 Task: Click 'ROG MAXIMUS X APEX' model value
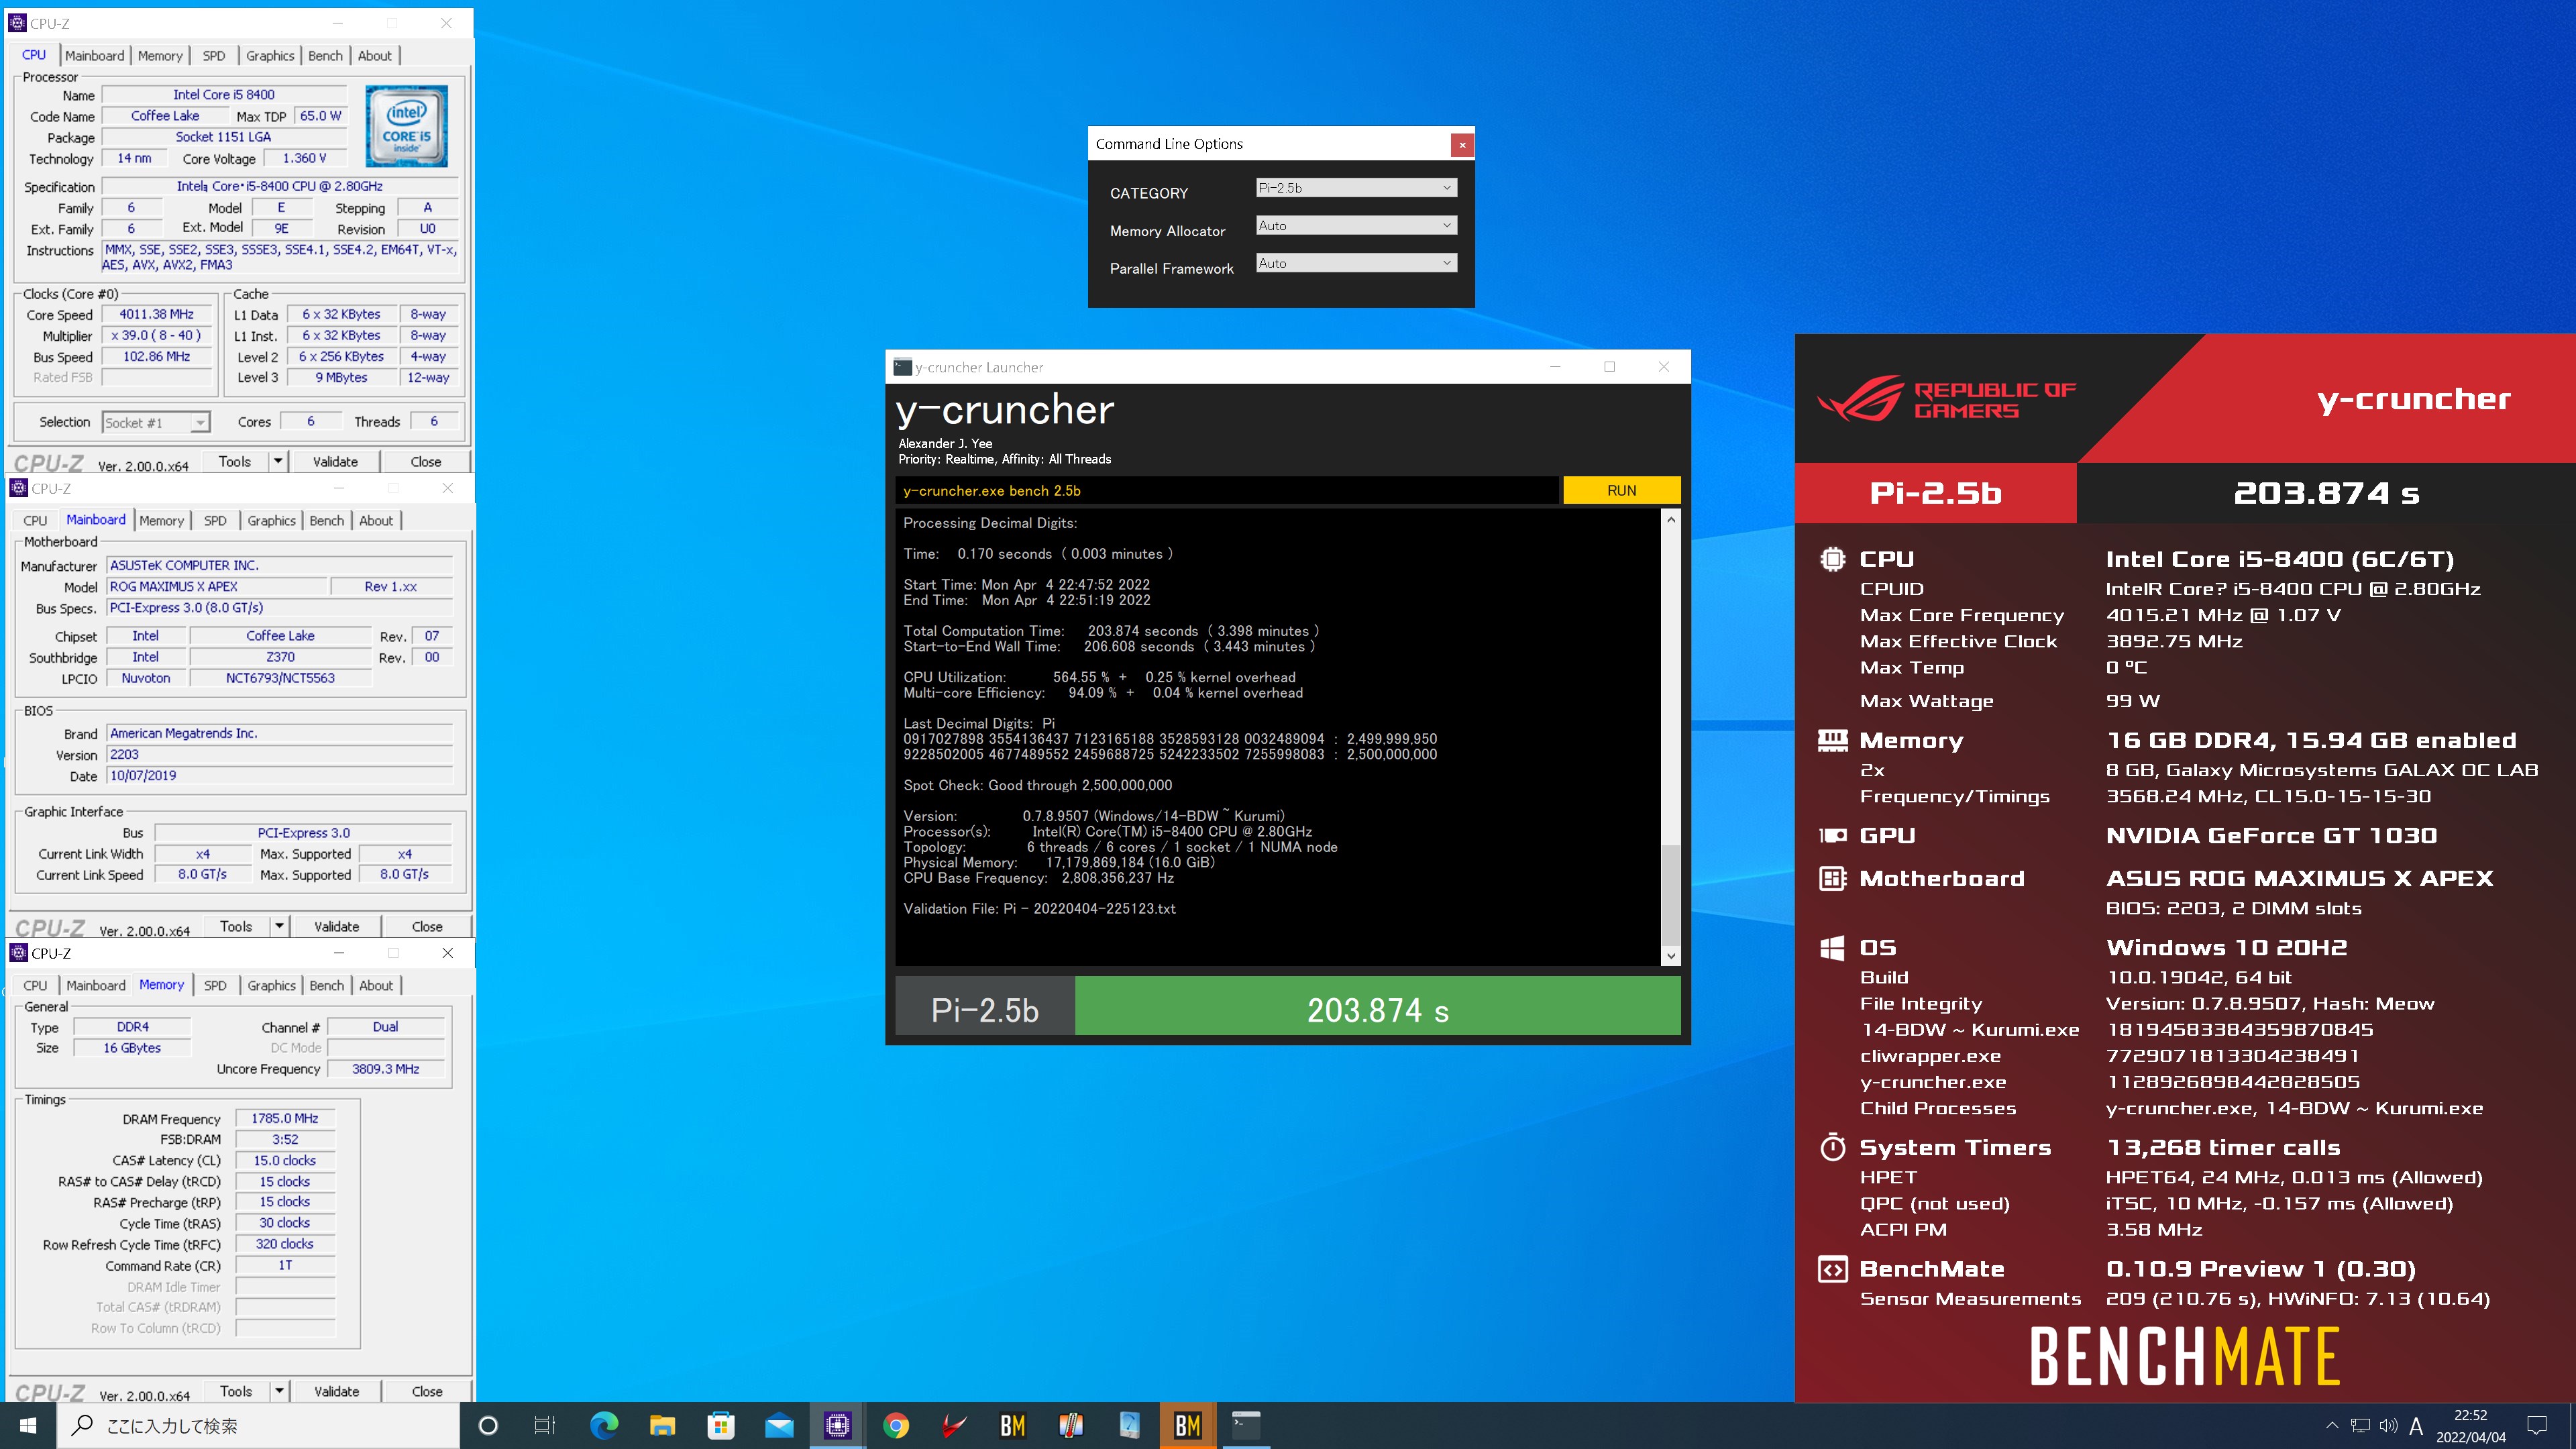pos(217,587)
